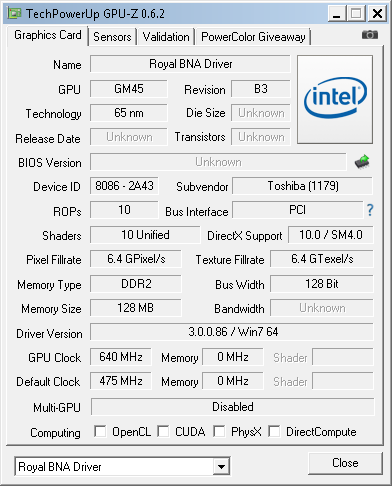Click the Bus Interface question mark

point(370,210)
